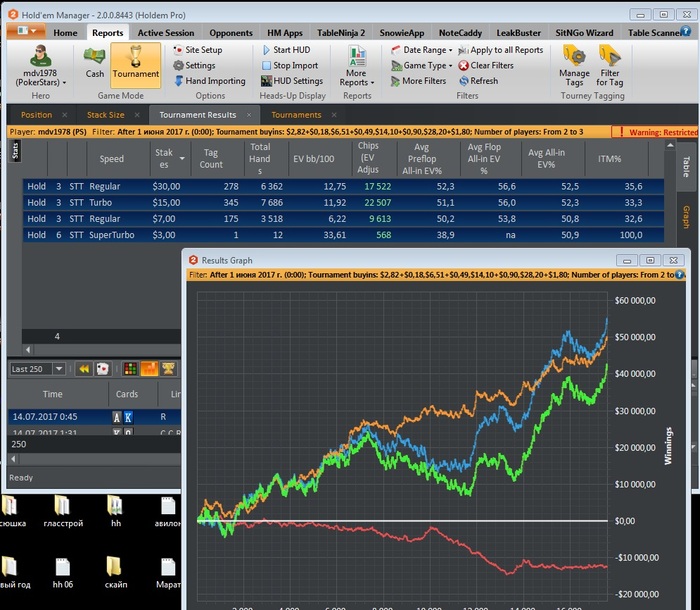The image size is (700, 610).
Task: Click Apply to all Reports
Action: point(501,50)
